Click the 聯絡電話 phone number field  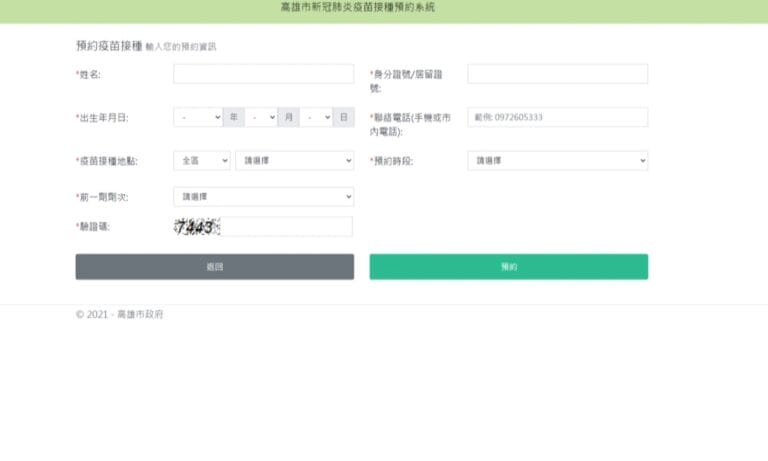point(557,117)
